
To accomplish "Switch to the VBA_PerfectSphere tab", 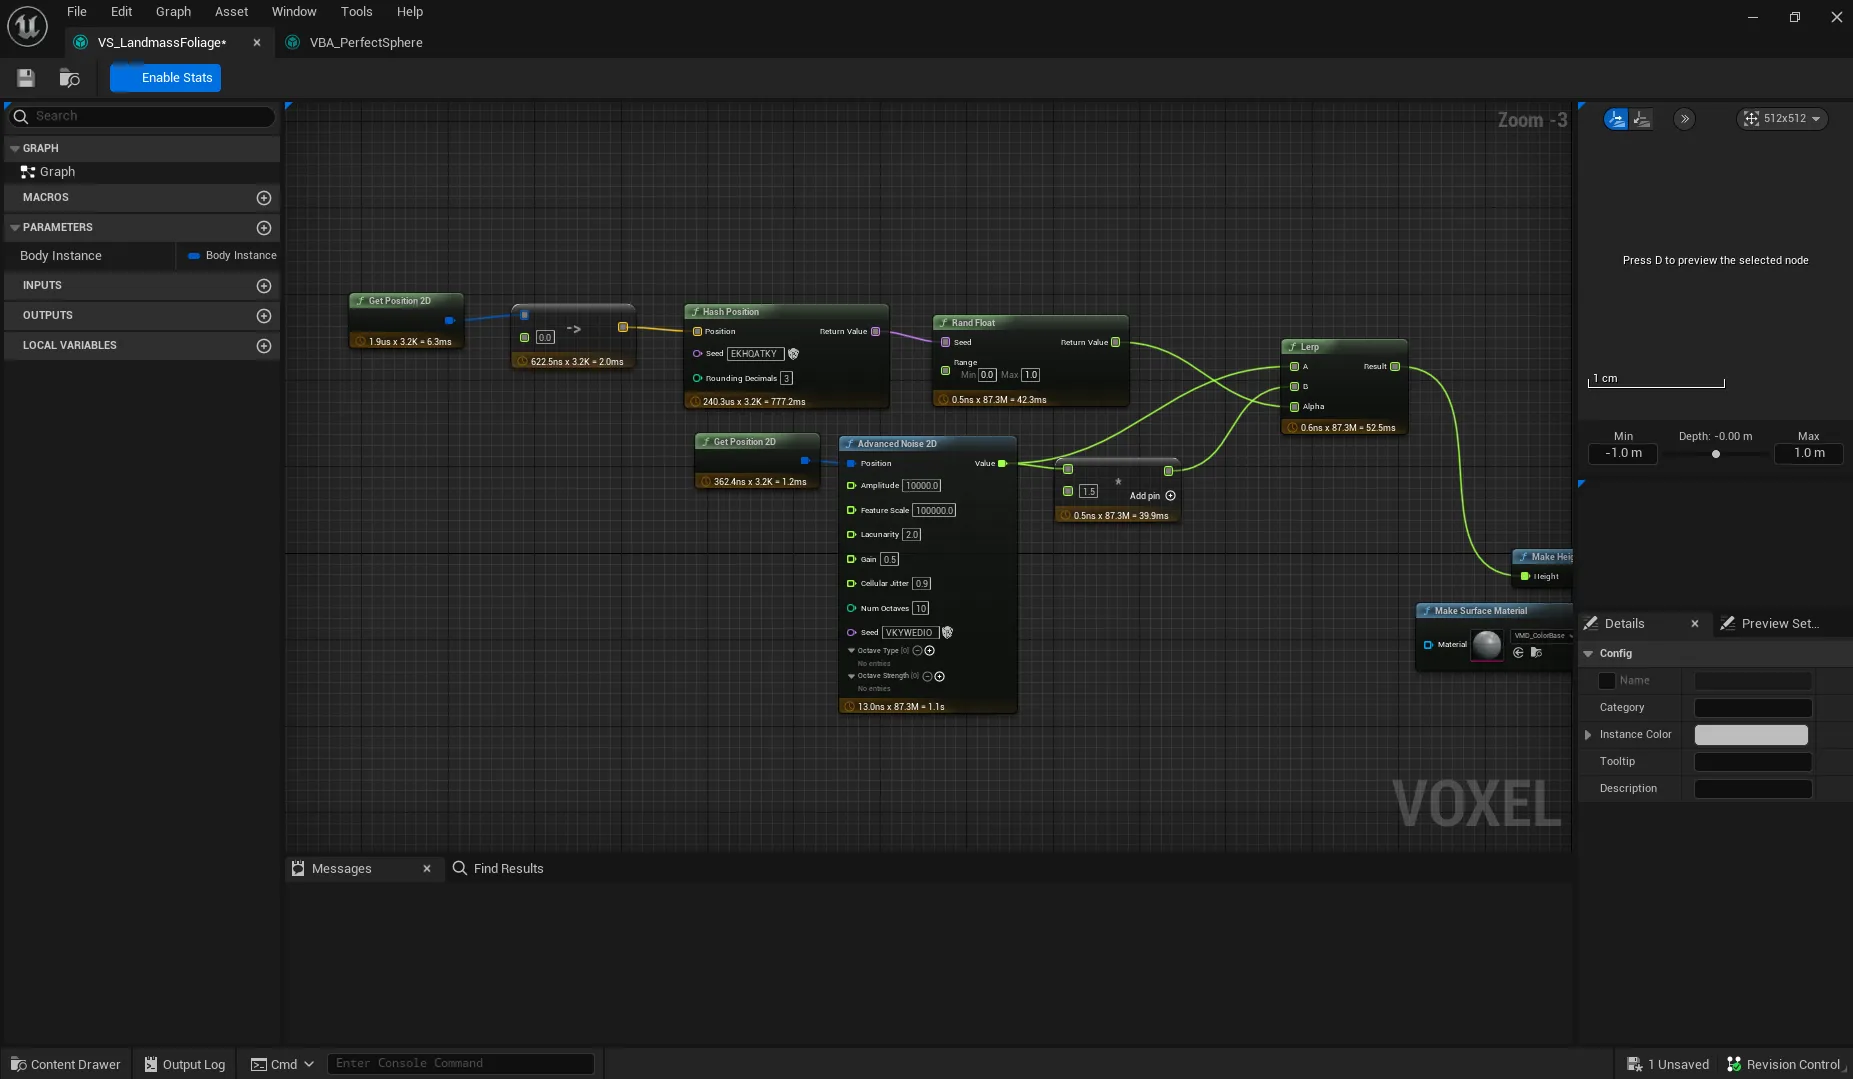I will click(x=364, y=42).
